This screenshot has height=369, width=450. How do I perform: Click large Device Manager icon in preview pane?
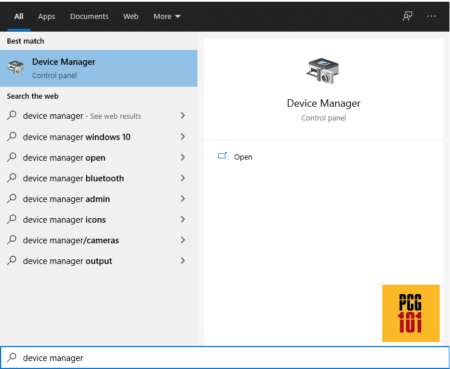pyautogui.click(x=323, y=71)
